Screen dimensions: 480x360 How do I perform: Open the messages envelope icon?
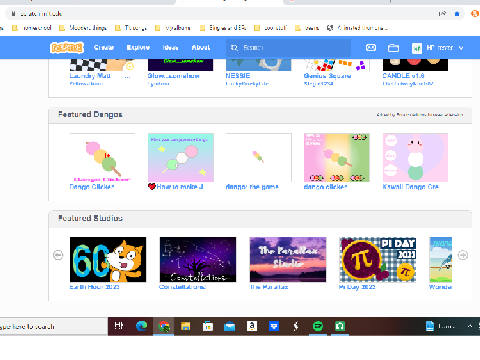tap(371, 48)
